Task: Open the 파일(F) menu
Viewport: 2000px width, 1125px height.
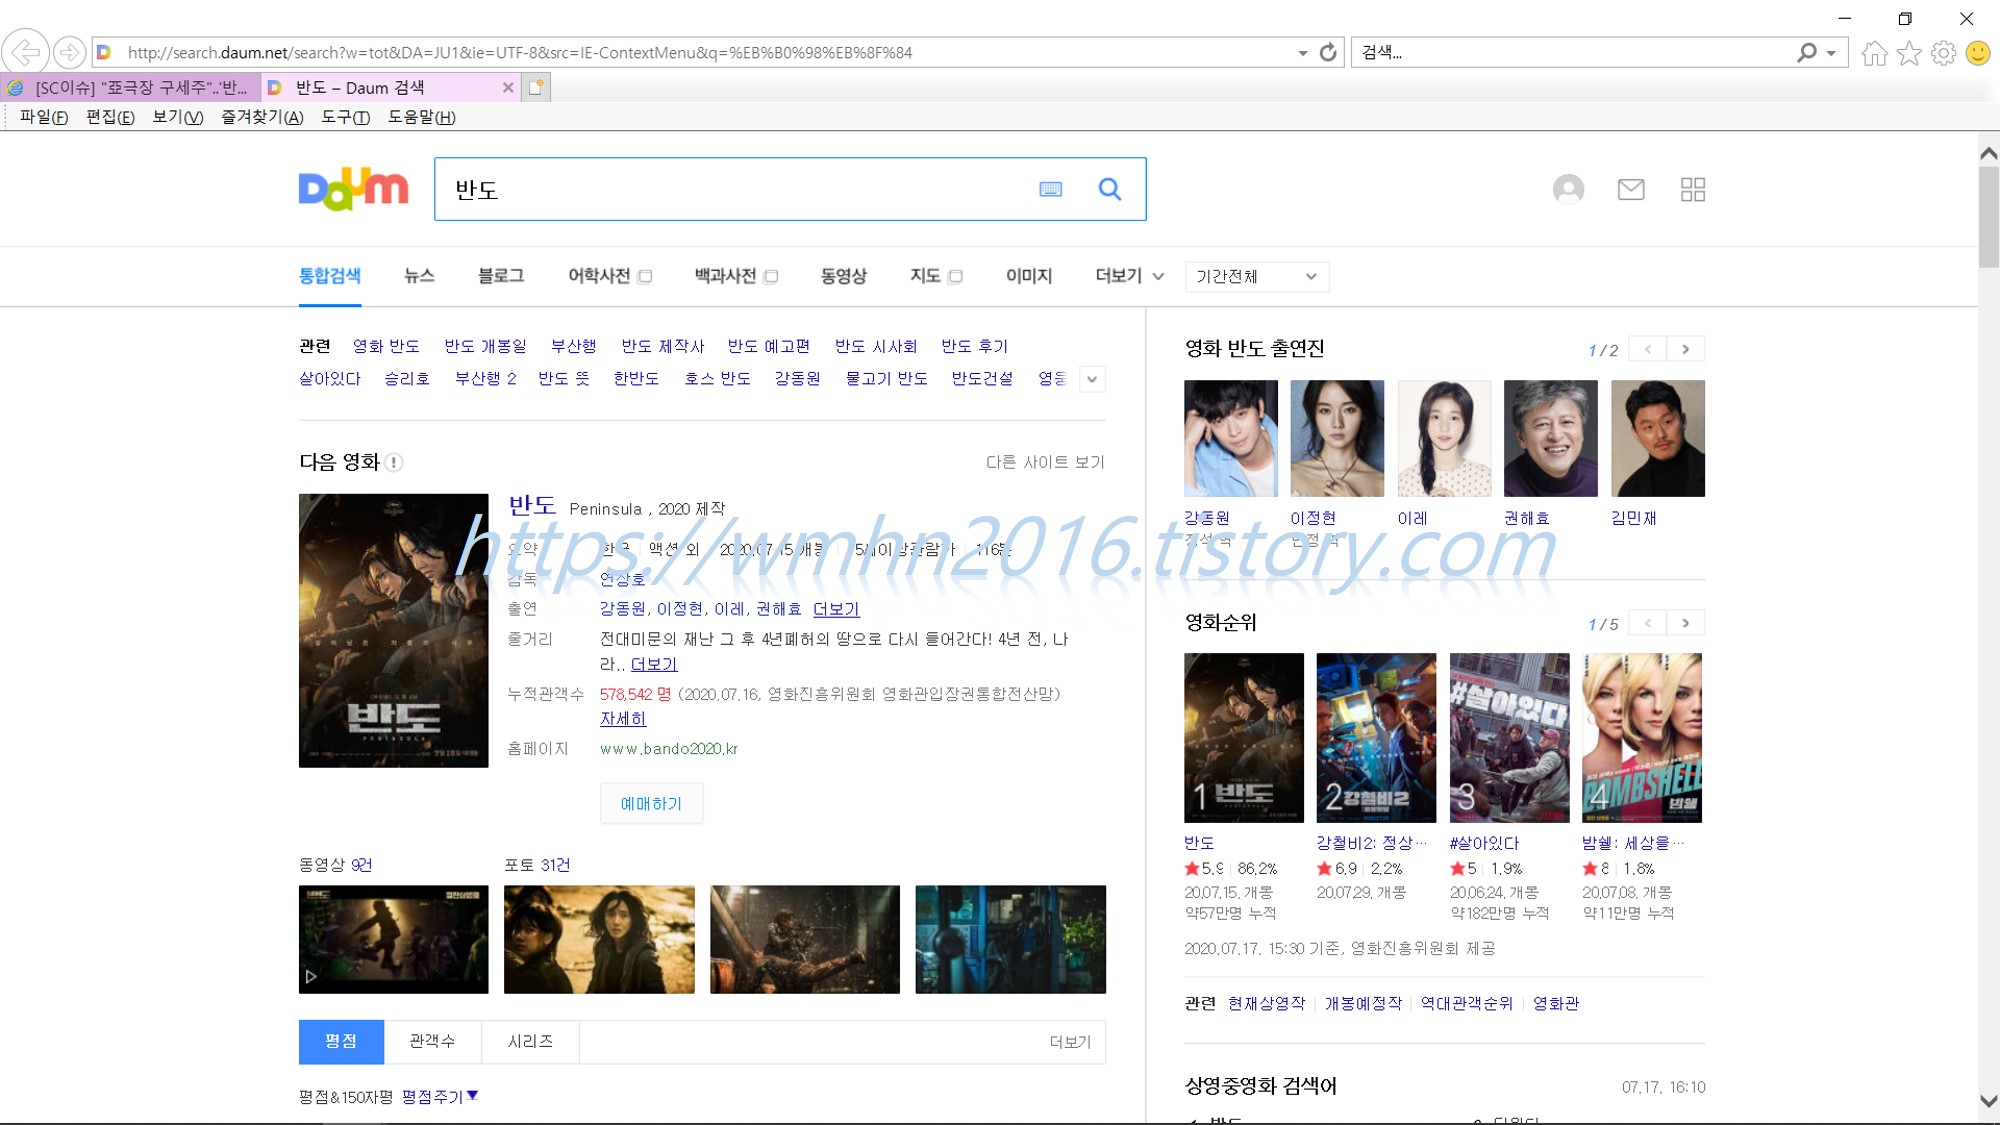Action: 44,117
